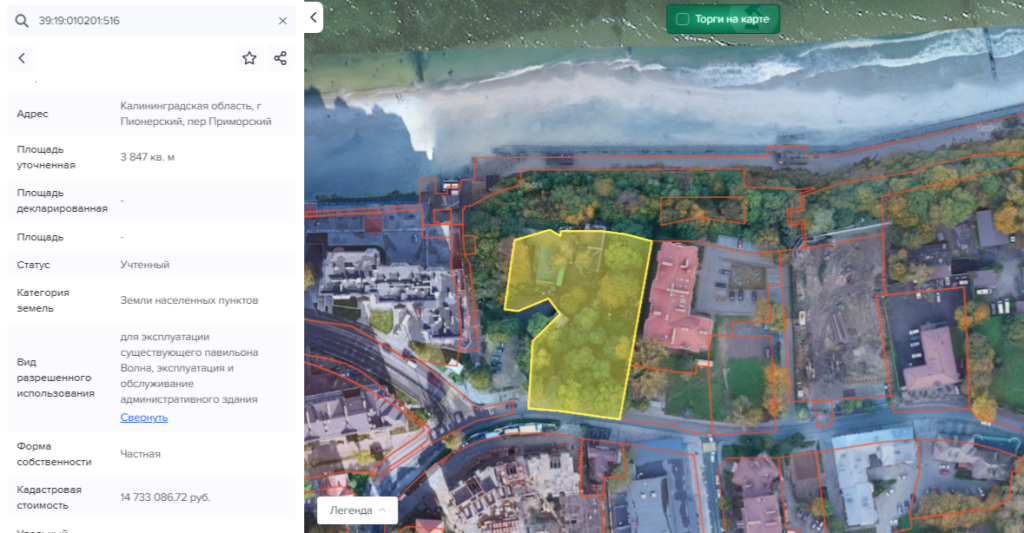Click the Учтенный status value
Viewport: 1024px width, 533px height.
145,265
